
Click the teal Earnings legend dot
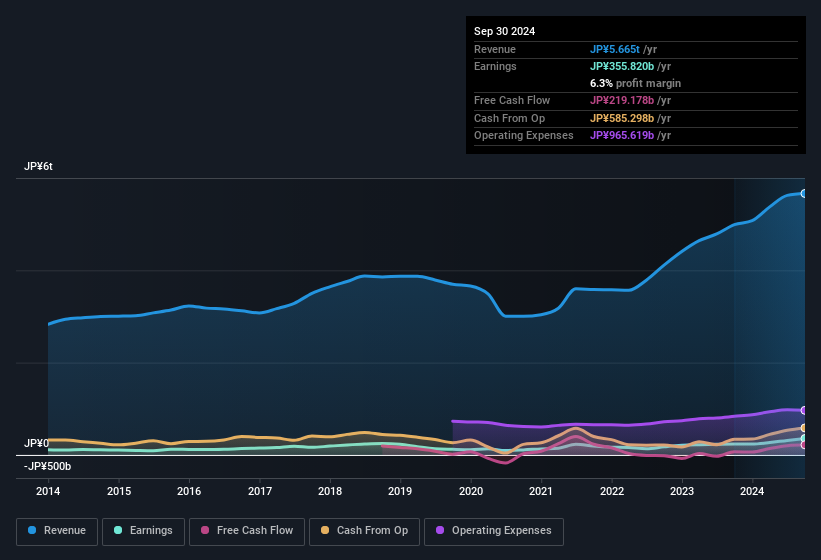tap(119, 530)
